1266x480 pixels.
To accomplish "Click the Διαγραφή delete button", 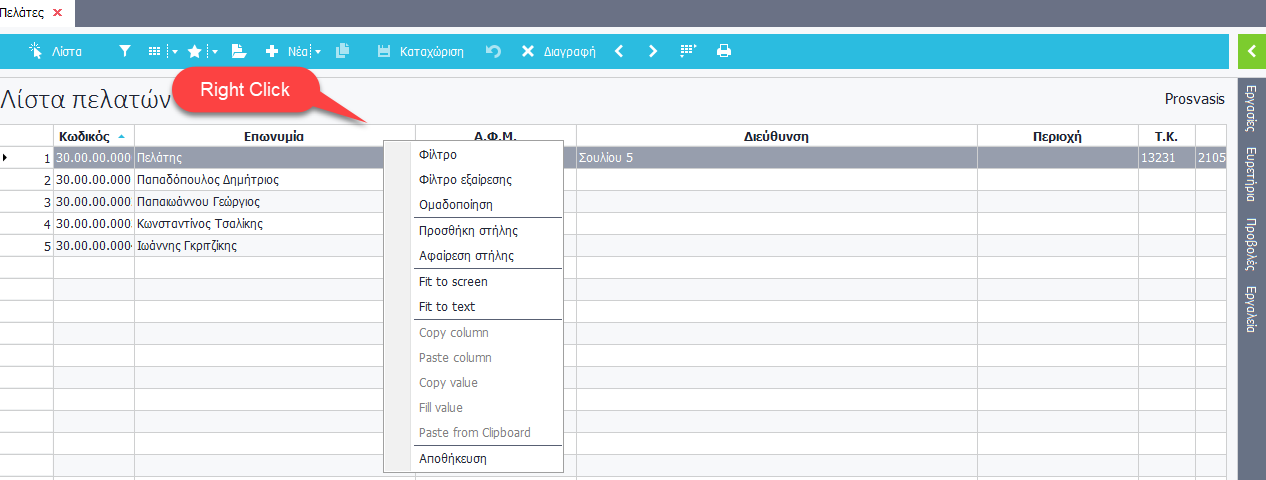I will point(558,51).
